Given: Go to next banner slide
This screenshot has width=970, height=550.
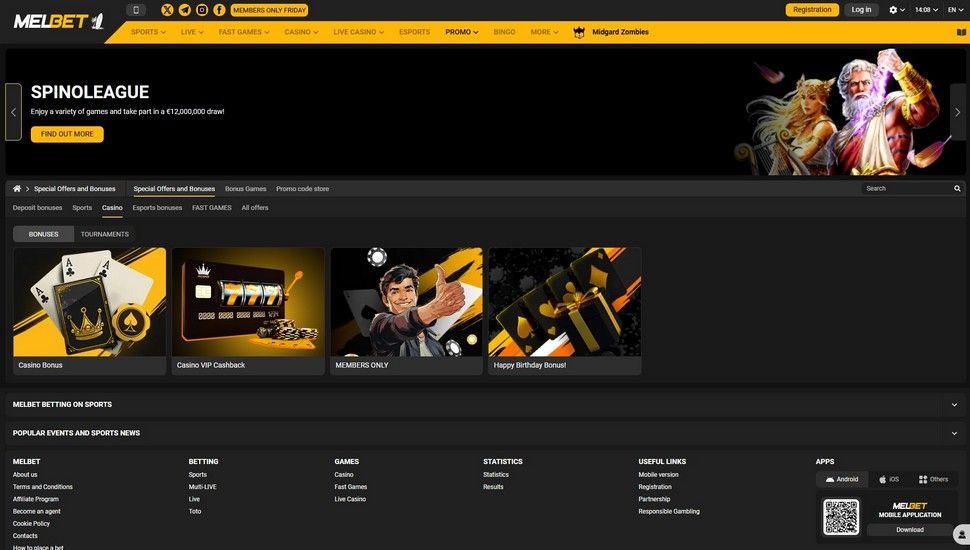Looking at the screenshot, I should tap(957, 112).
